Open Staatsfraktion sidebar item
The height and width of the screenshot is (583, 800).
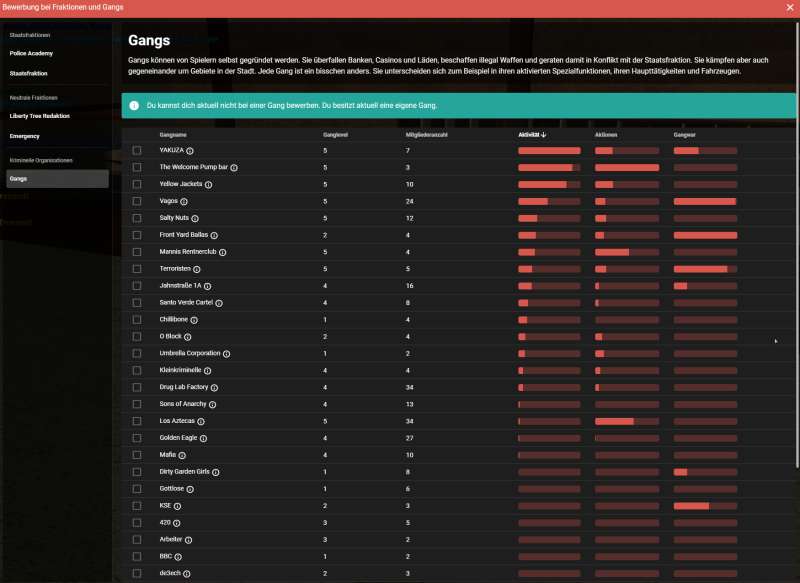28,74
